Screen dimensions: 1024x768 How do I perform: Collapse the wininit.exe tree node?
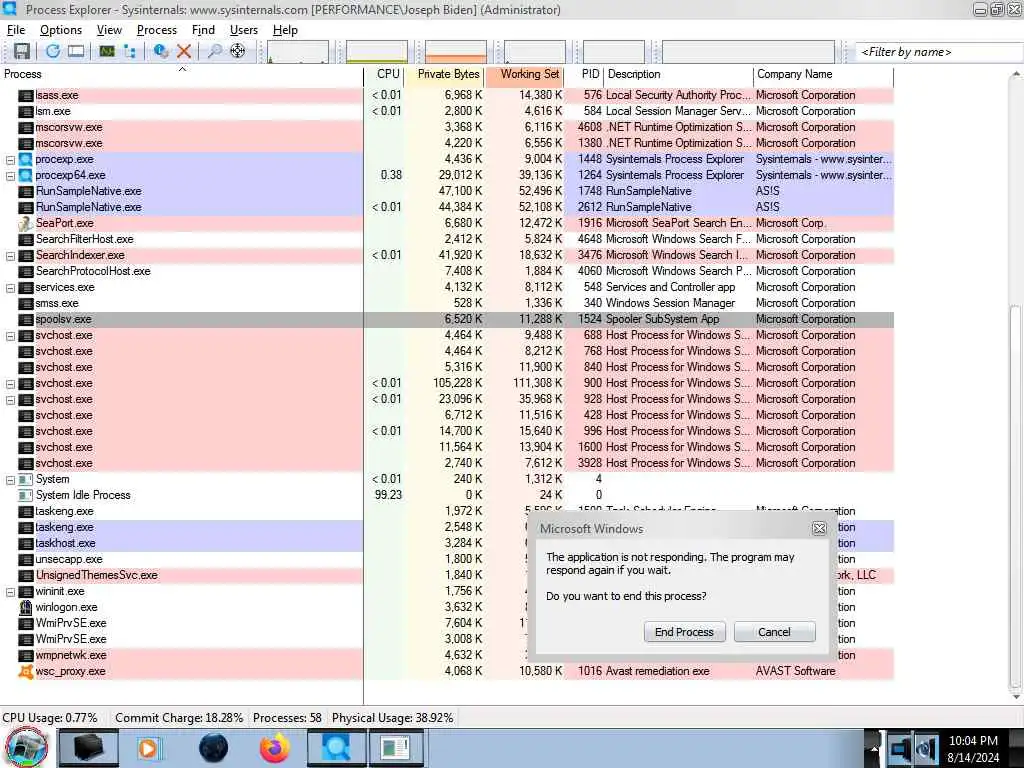(10, 592)
